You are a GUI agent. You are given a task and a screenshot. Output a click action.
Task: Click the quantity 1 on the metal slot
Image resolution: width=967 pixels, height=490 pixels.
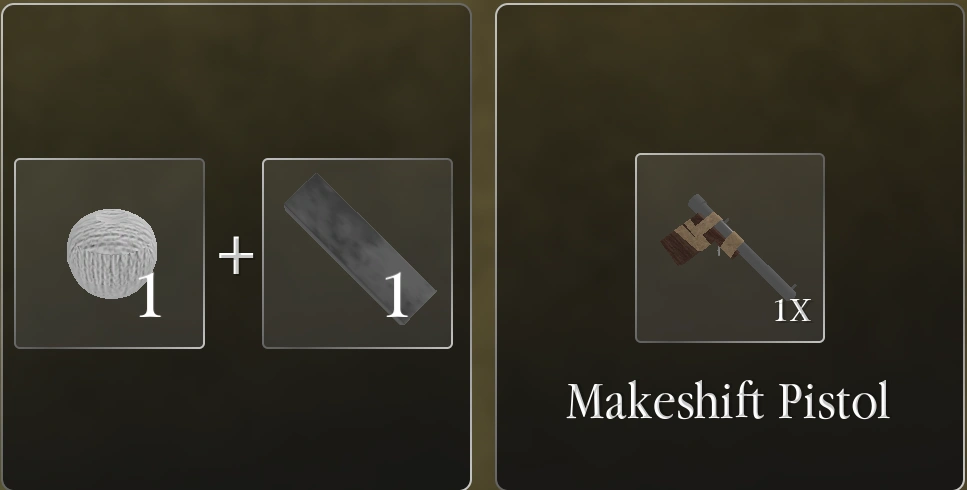point(396,296)
